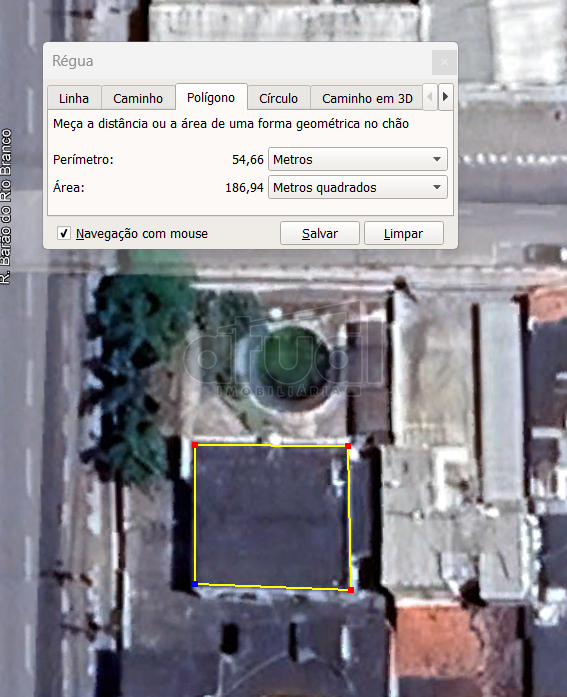This screenshot has width=567, height=697.
Task: Select the Polígono tab
Action: [x=211, y=97]
